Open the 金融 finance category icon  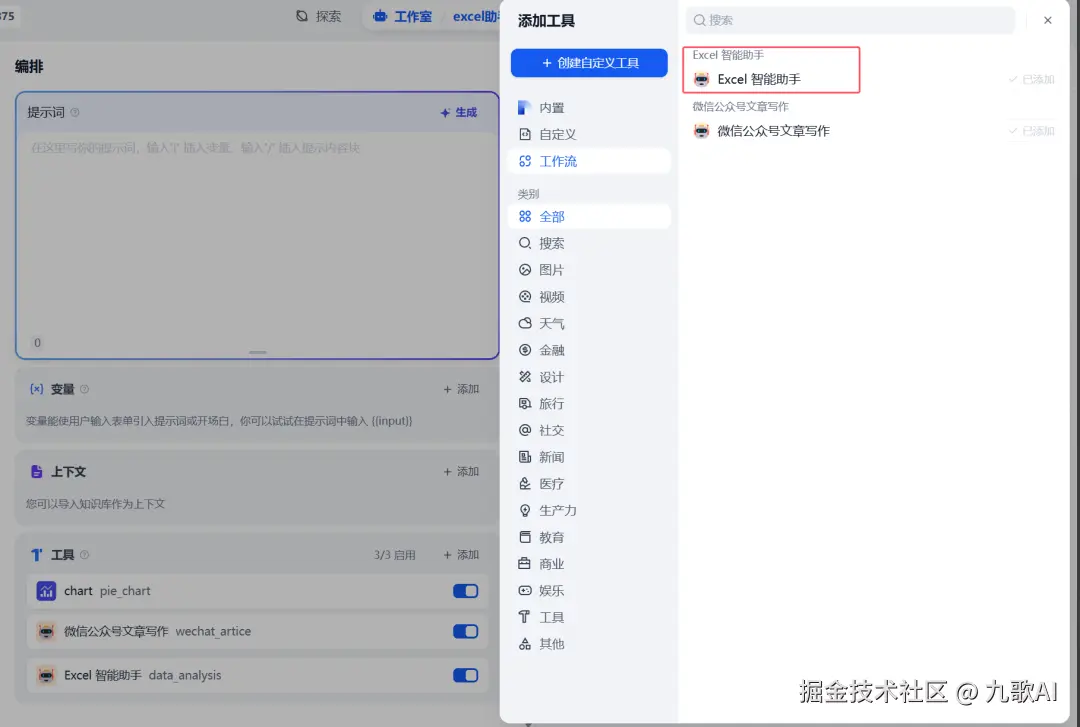click(x=525, y=350)
